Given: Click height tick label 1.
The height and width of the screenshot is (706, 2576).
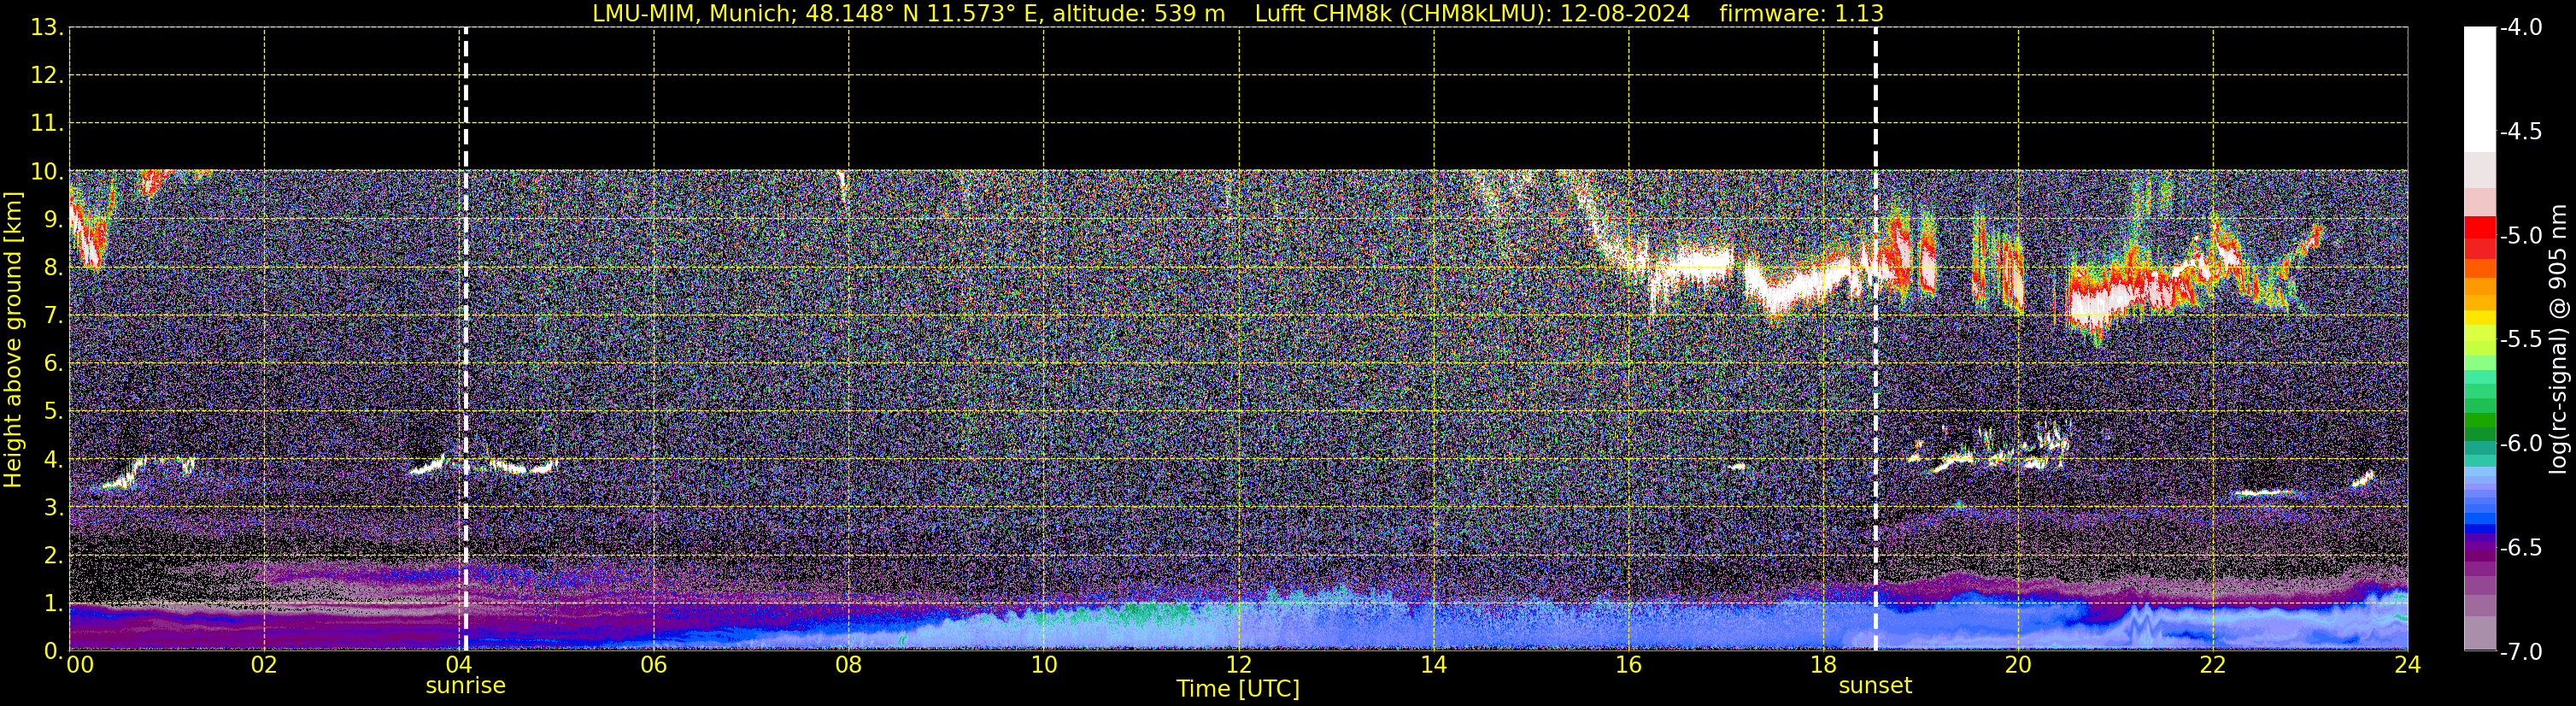Looking at the screenshot, I should (x=52, y=603).
